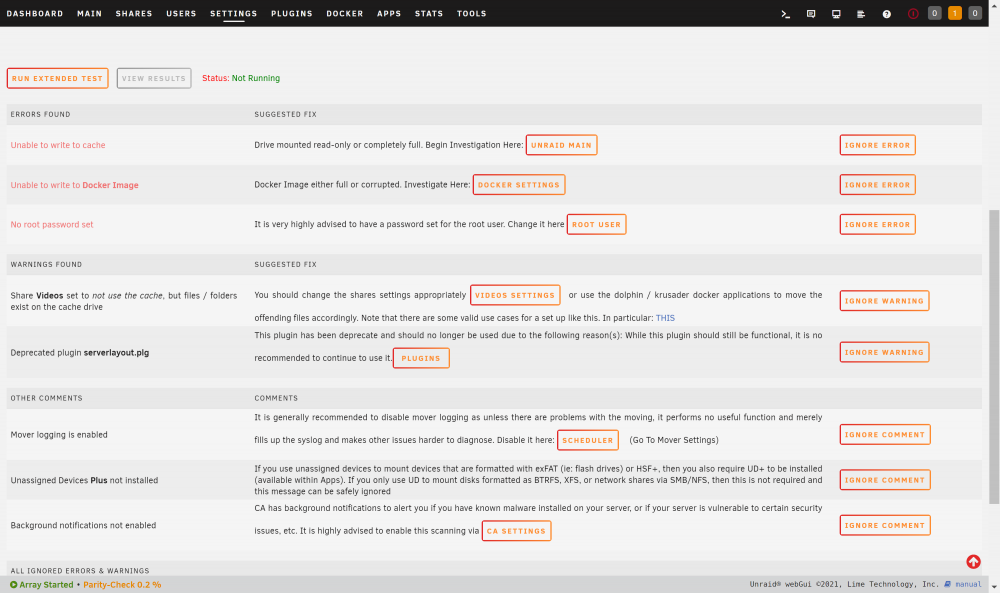The height and width of the screenshot is (593, 1000).
Task: Click the 'WARNINGS FOUND' column header
Action: (x=46, y=265)
